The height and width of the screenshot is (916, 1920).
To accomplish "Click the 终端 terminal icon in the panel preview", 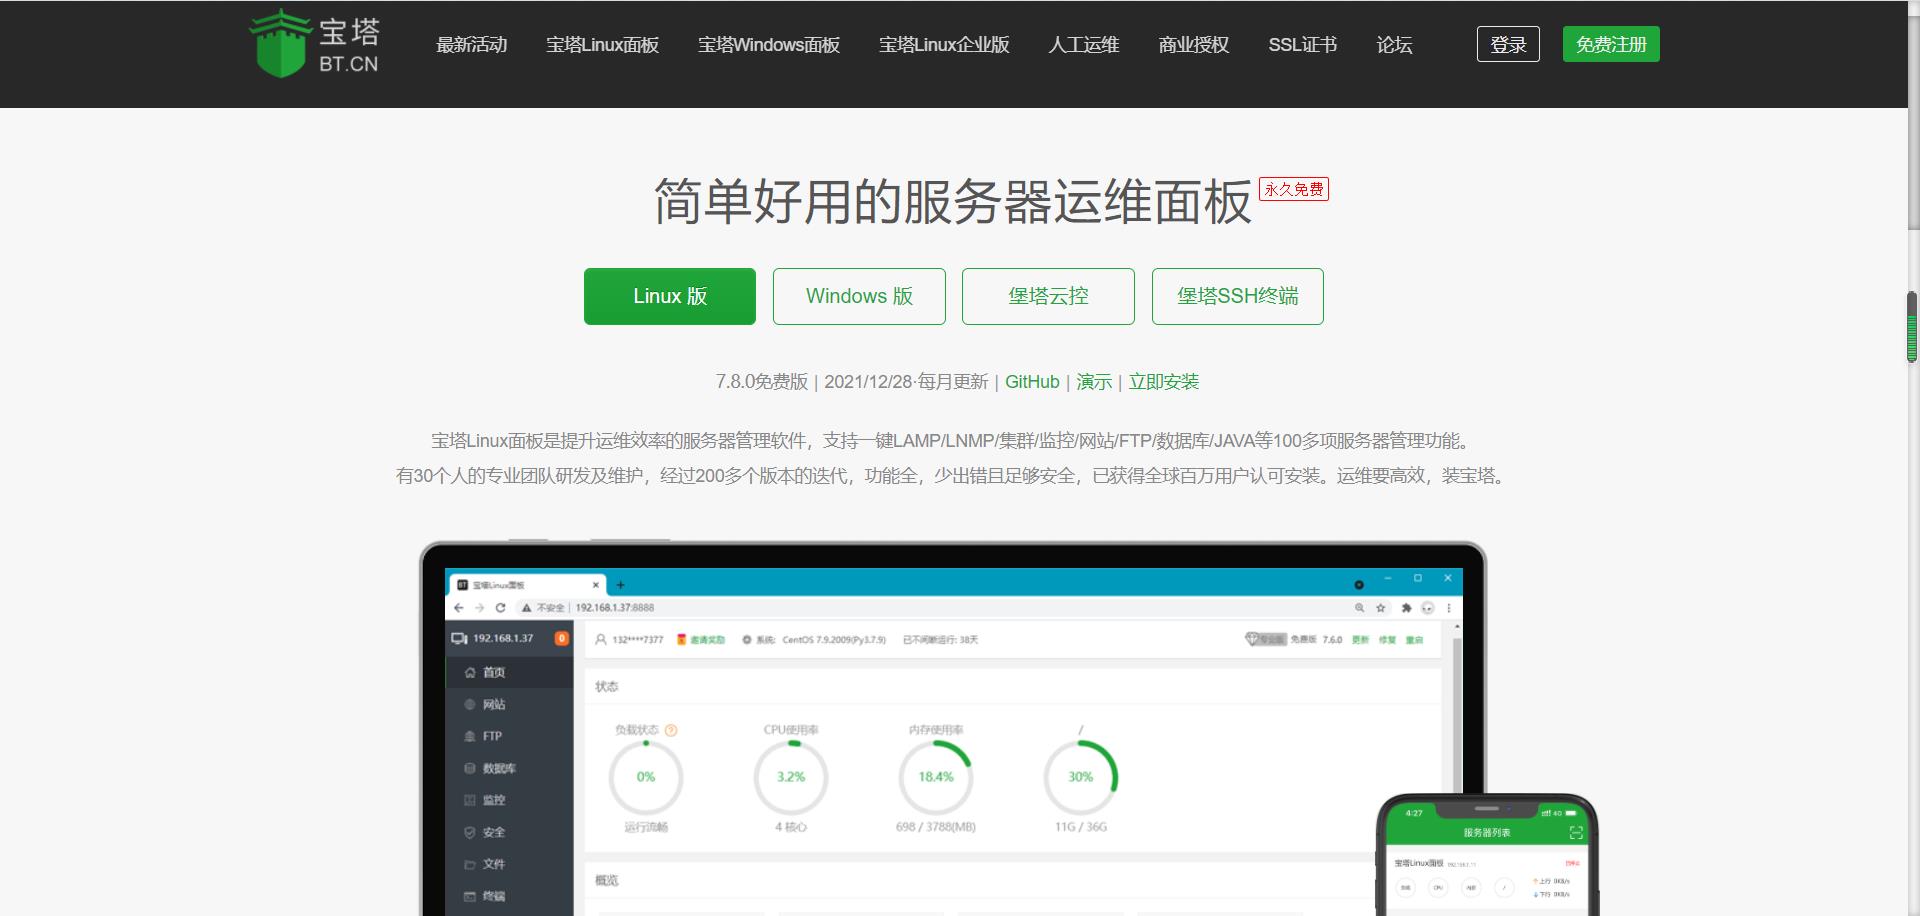I will 470,897.
